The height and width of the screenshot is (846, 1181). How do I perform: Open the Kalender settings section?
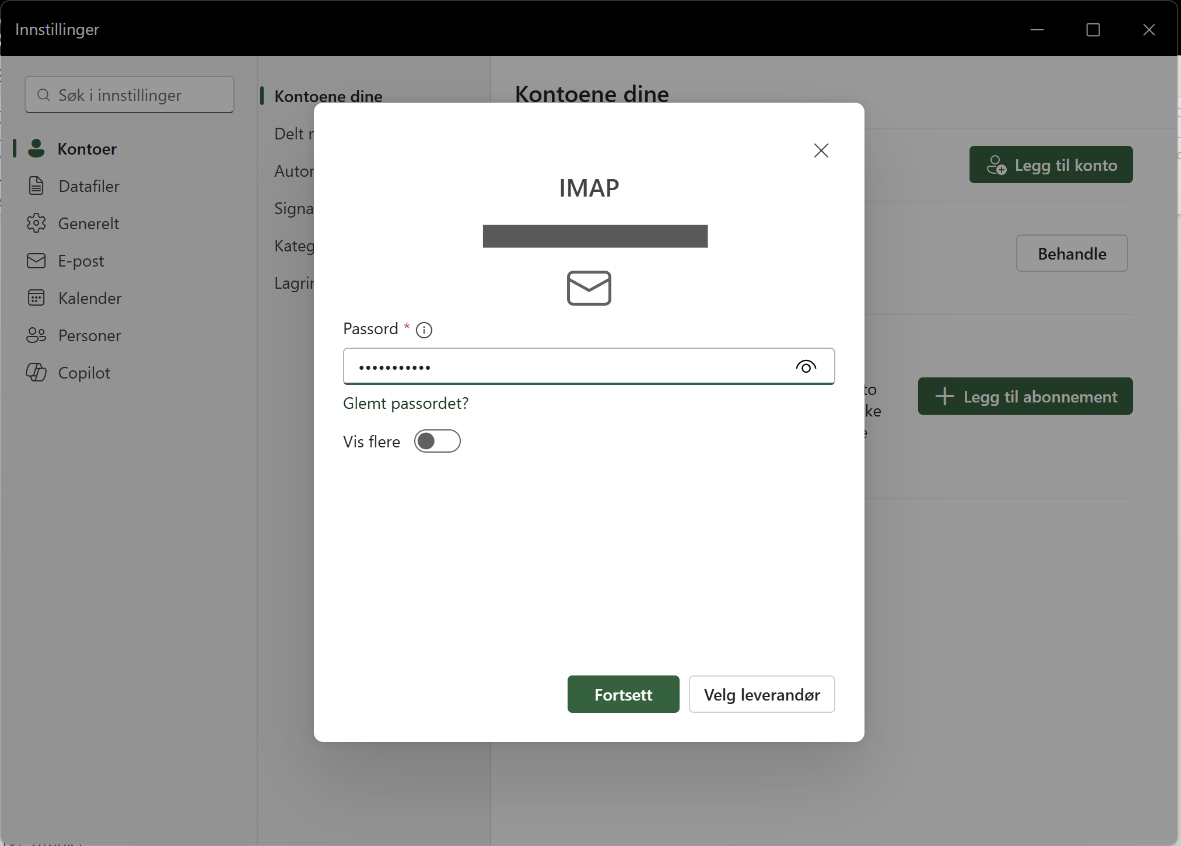128,298
